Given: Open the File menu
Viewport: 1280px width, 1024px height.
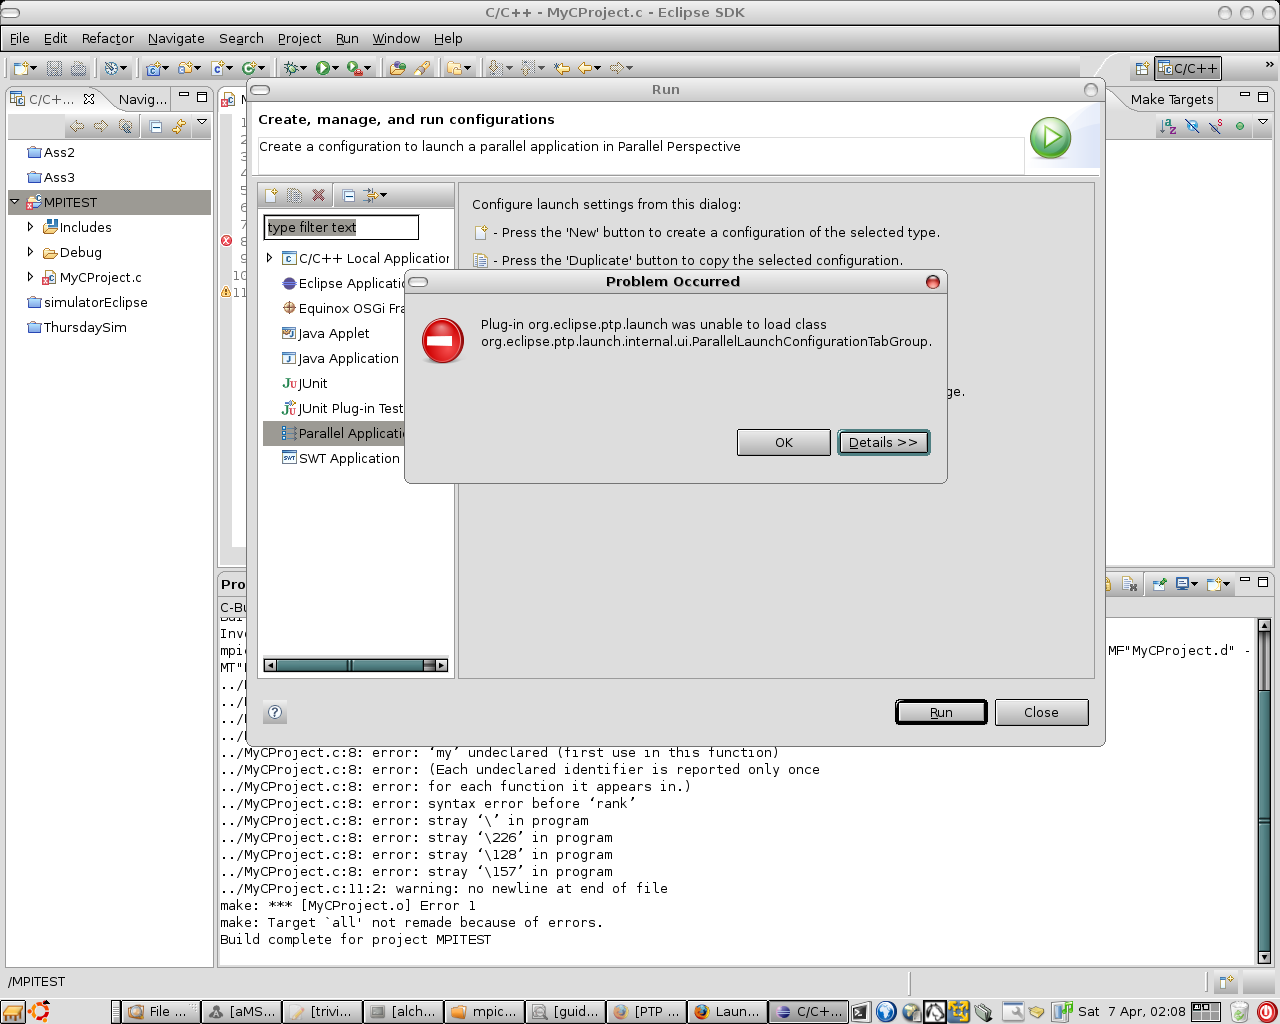Looking at the screenshot, I should pyautogui.click(x=20, y=38).
